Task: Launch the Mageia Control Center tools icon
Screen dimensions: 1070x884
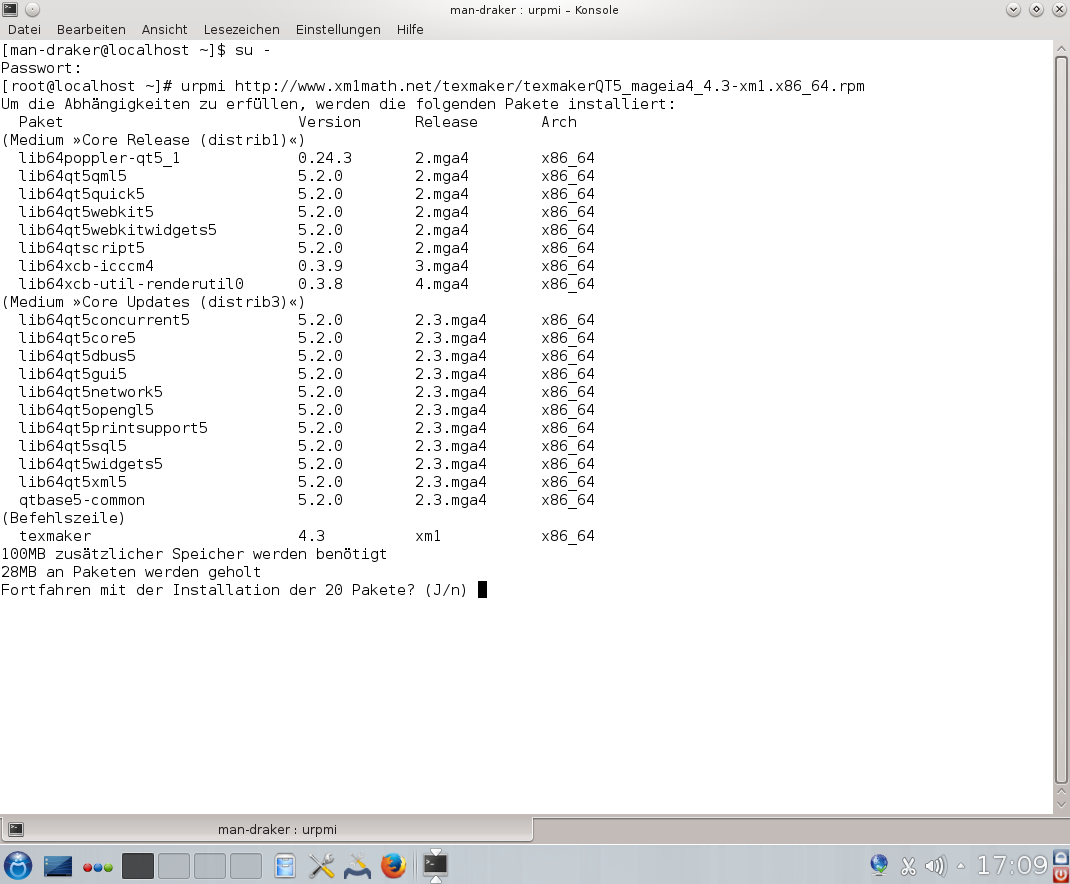Action: click(321, 866)
